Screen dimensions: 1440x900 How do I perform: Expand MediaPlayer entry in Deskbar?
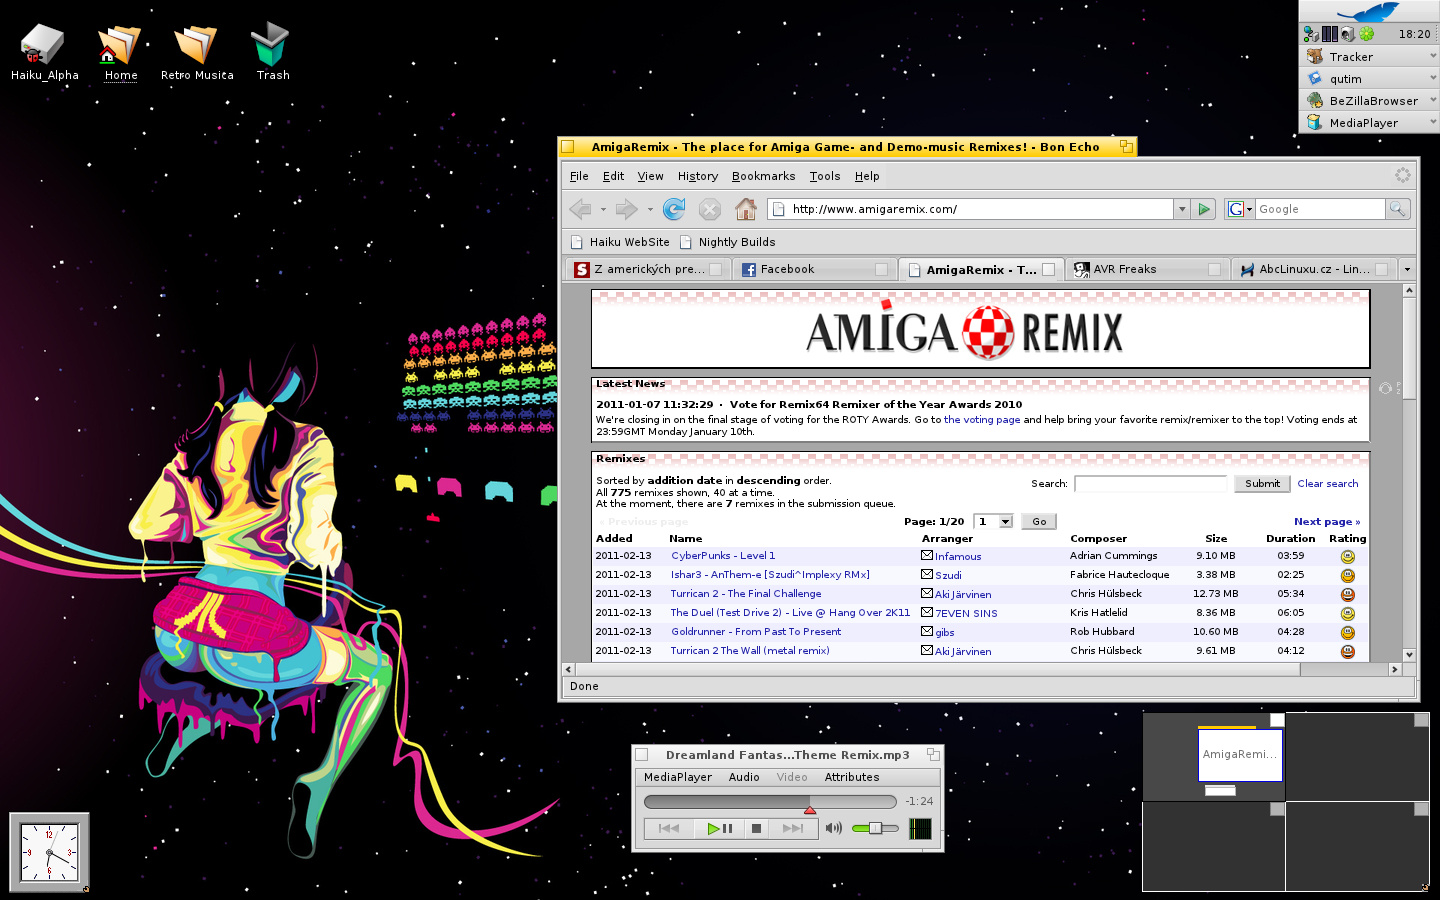click(x=1433, y=122)
